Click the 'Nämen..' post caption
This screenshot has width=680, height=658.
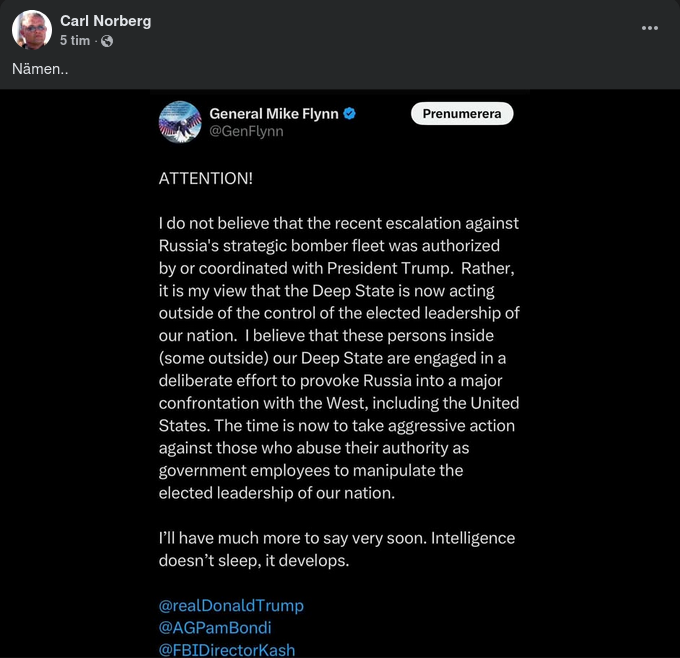(37, 69)
